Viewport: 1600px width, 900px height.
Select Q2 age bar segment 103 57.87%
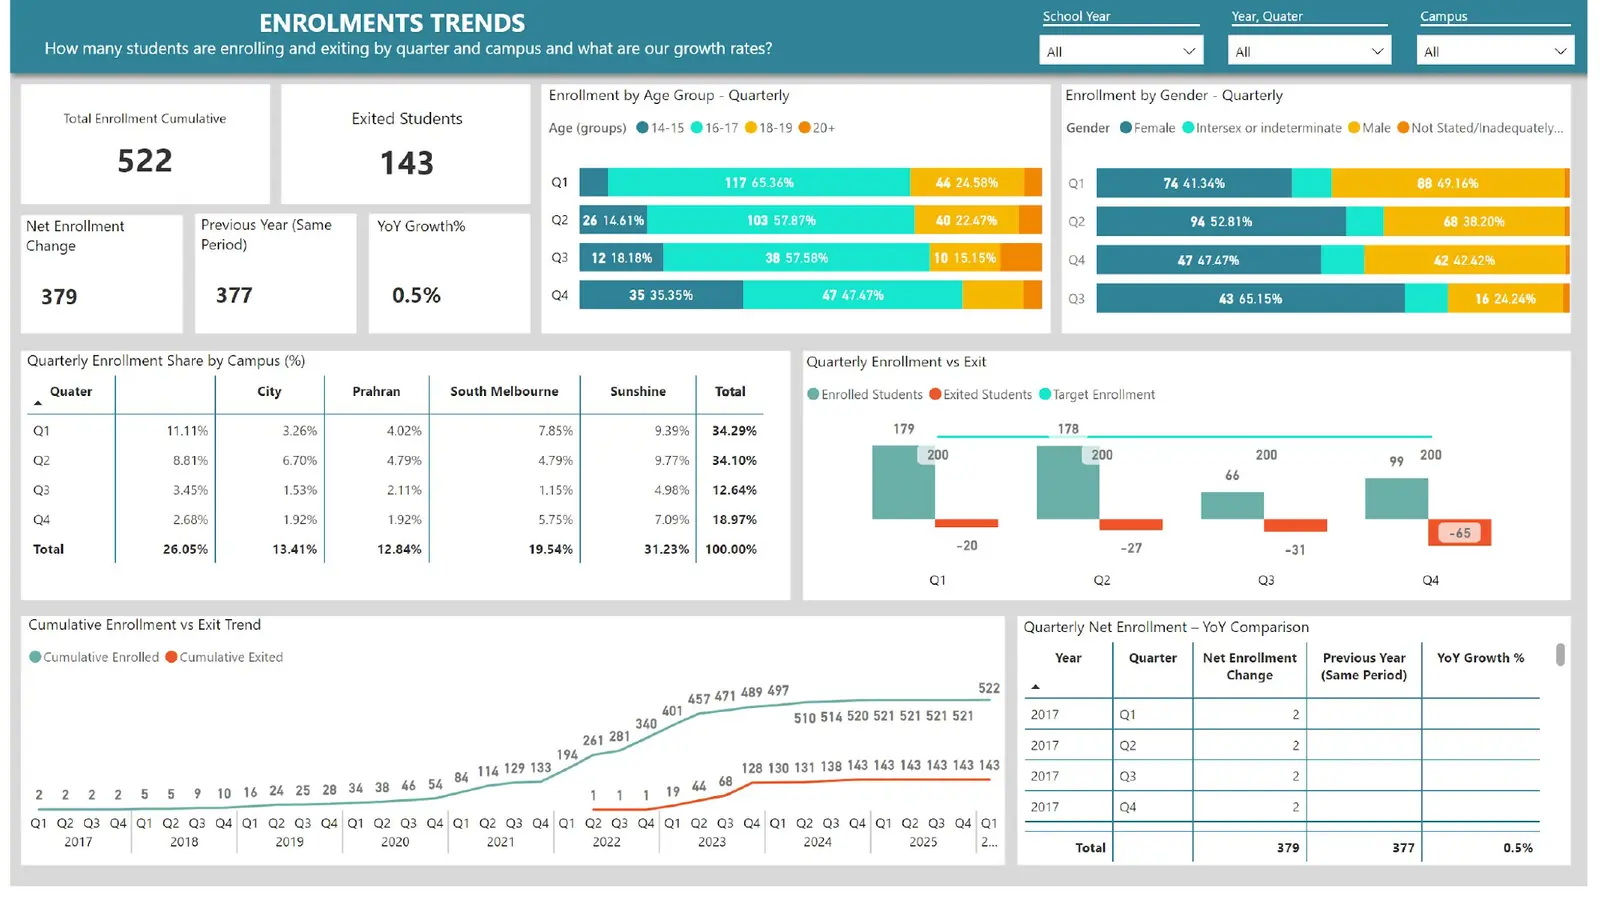click(x=781, y=220)
